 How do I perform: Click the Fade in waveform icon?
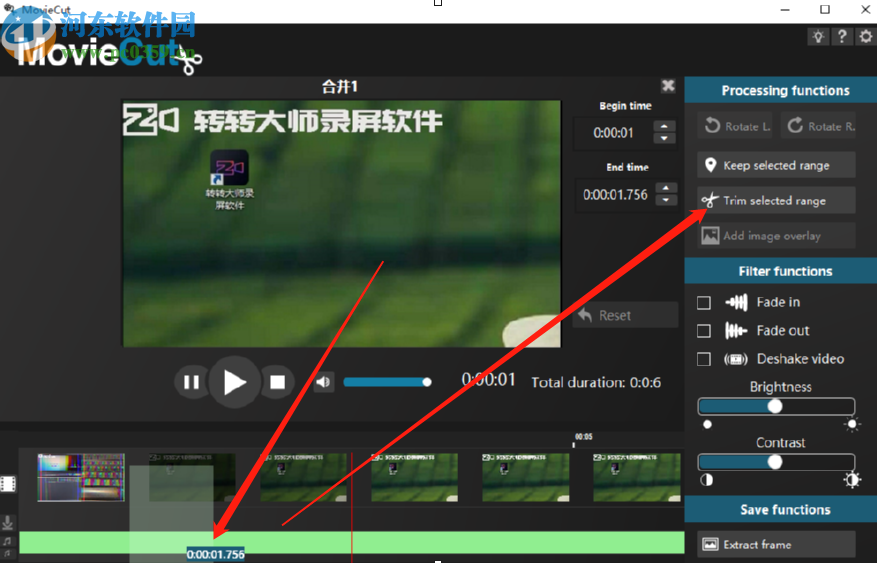[x=736, y=302]
